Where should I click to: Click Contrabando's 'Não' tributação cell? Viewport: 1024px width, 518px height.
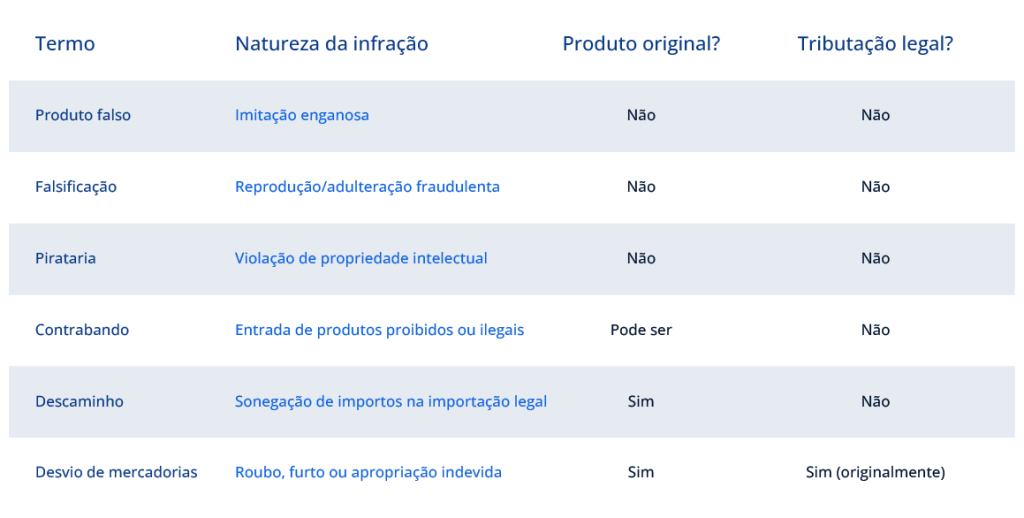coord(875,330)
